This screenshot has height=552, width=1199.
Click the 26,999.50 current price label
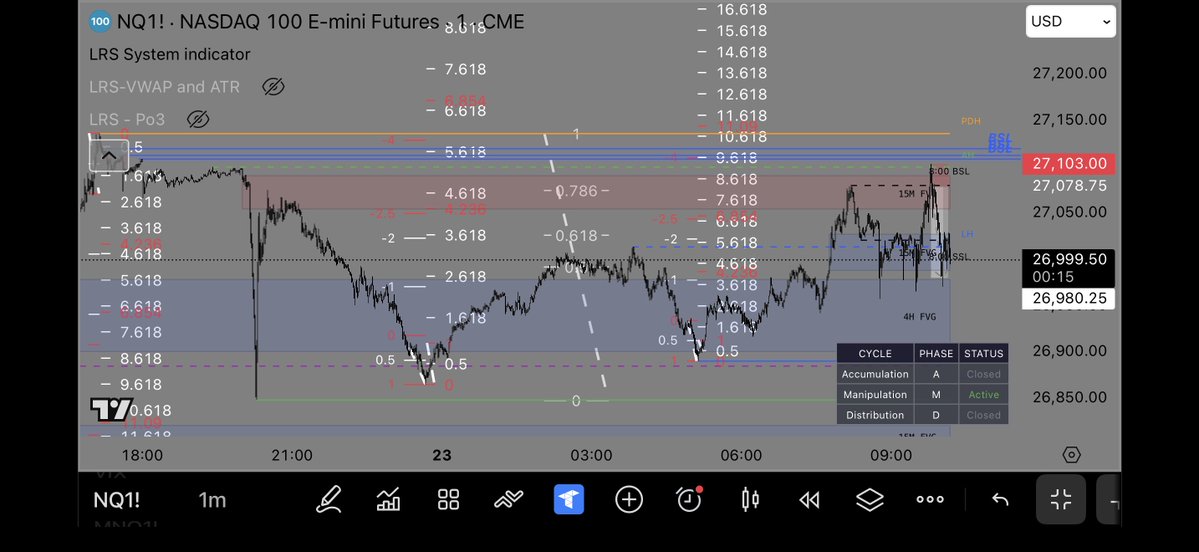tap(1069, 268)
